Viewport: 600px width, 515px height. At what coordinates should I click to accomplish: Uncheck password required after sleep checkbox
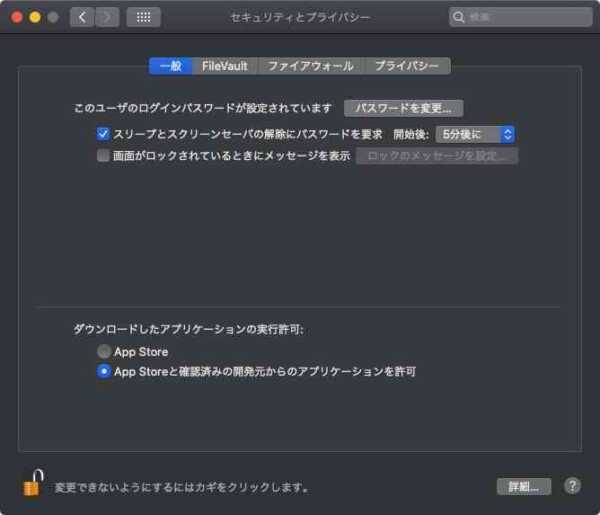click(103, 133)
